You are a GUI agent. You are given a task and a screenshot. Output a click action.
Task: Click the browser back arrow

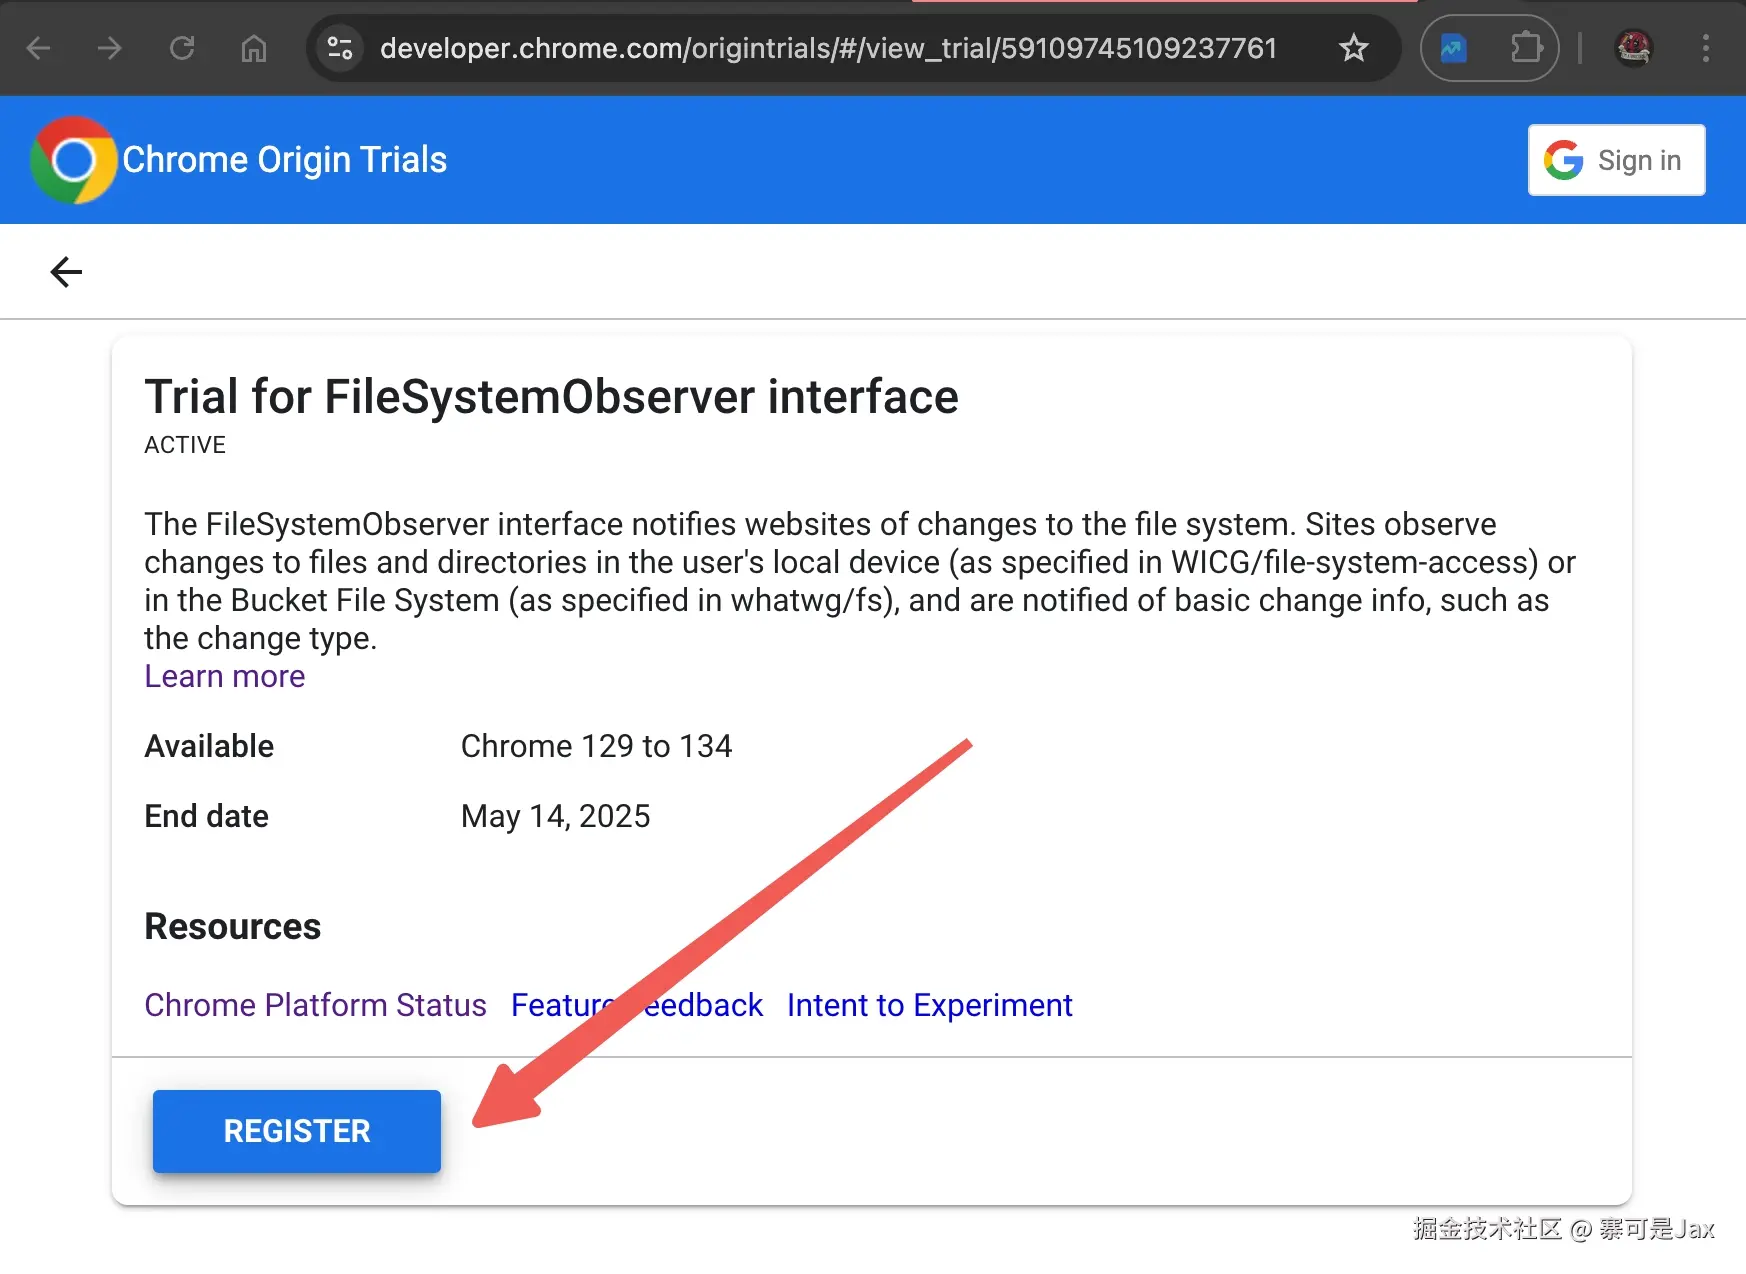click(x=38, y=48)
